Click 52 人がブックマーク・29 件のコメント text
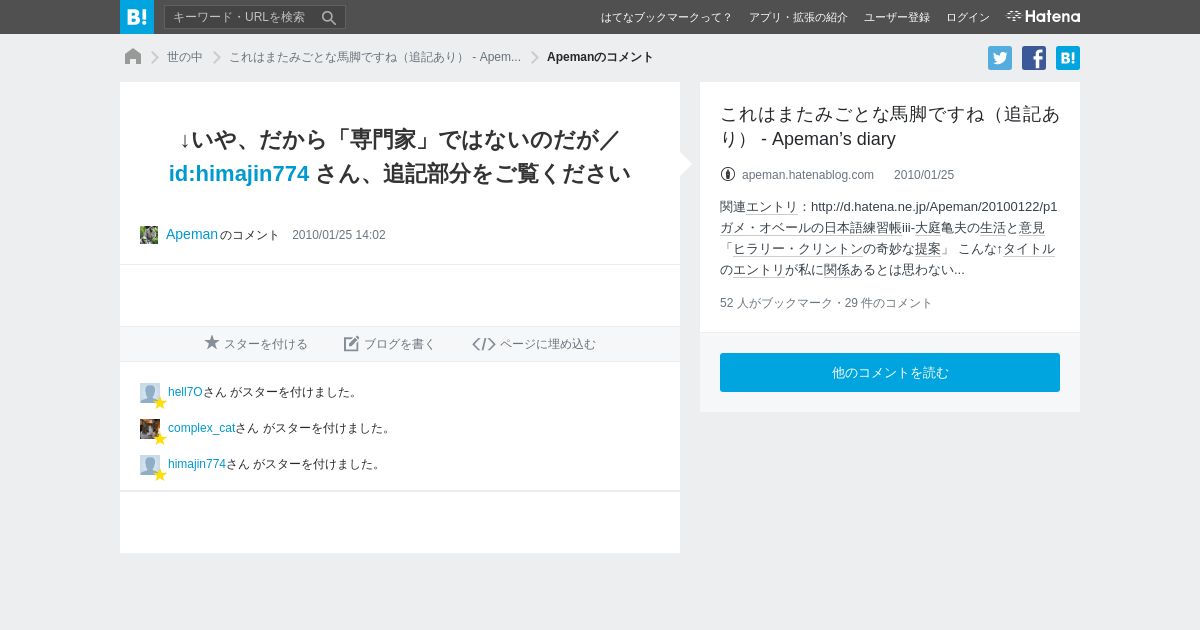Image resolution: width=1200 pixels, height=630 pixels. click(x=826, y=303)
